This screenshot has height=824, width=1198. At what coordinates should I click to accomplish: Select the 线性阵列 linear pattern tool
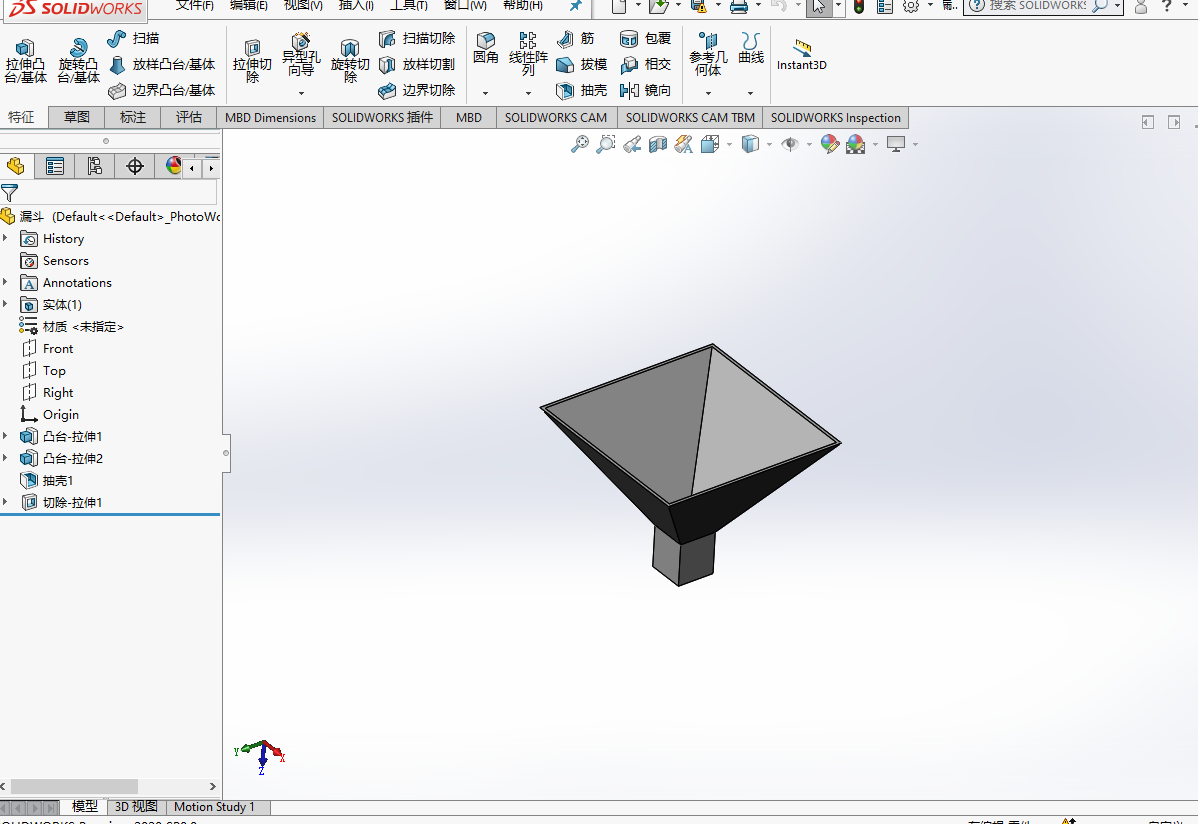point(528,54)
